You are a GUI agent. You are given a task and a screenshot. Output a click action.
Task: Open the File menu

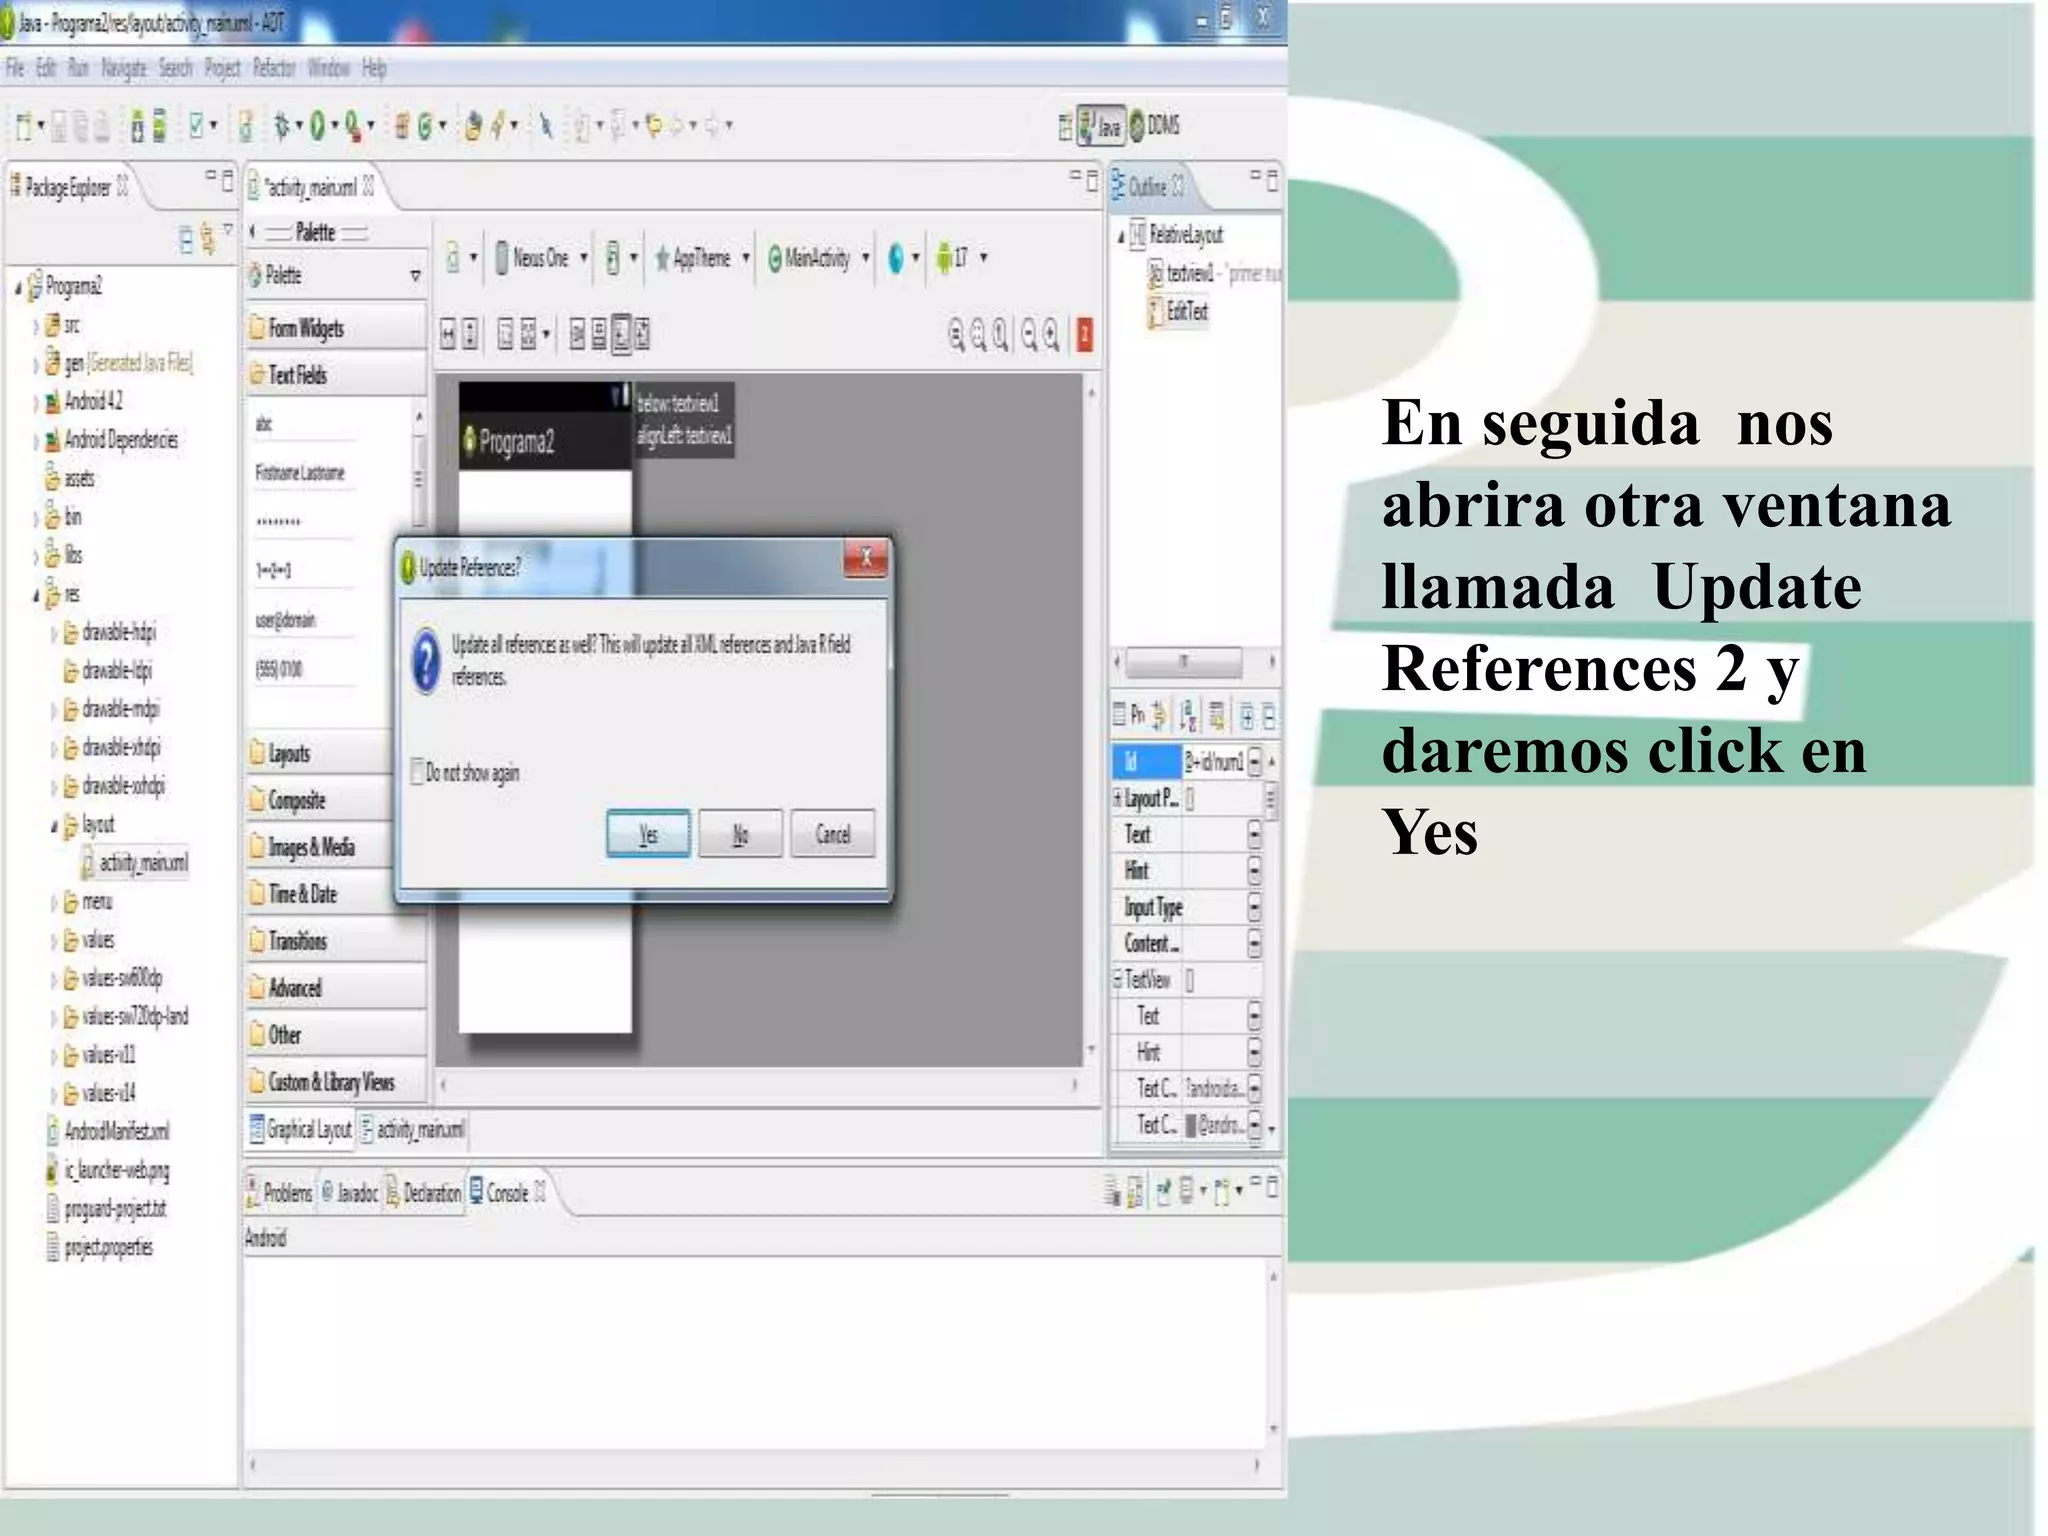coord(15,68)
